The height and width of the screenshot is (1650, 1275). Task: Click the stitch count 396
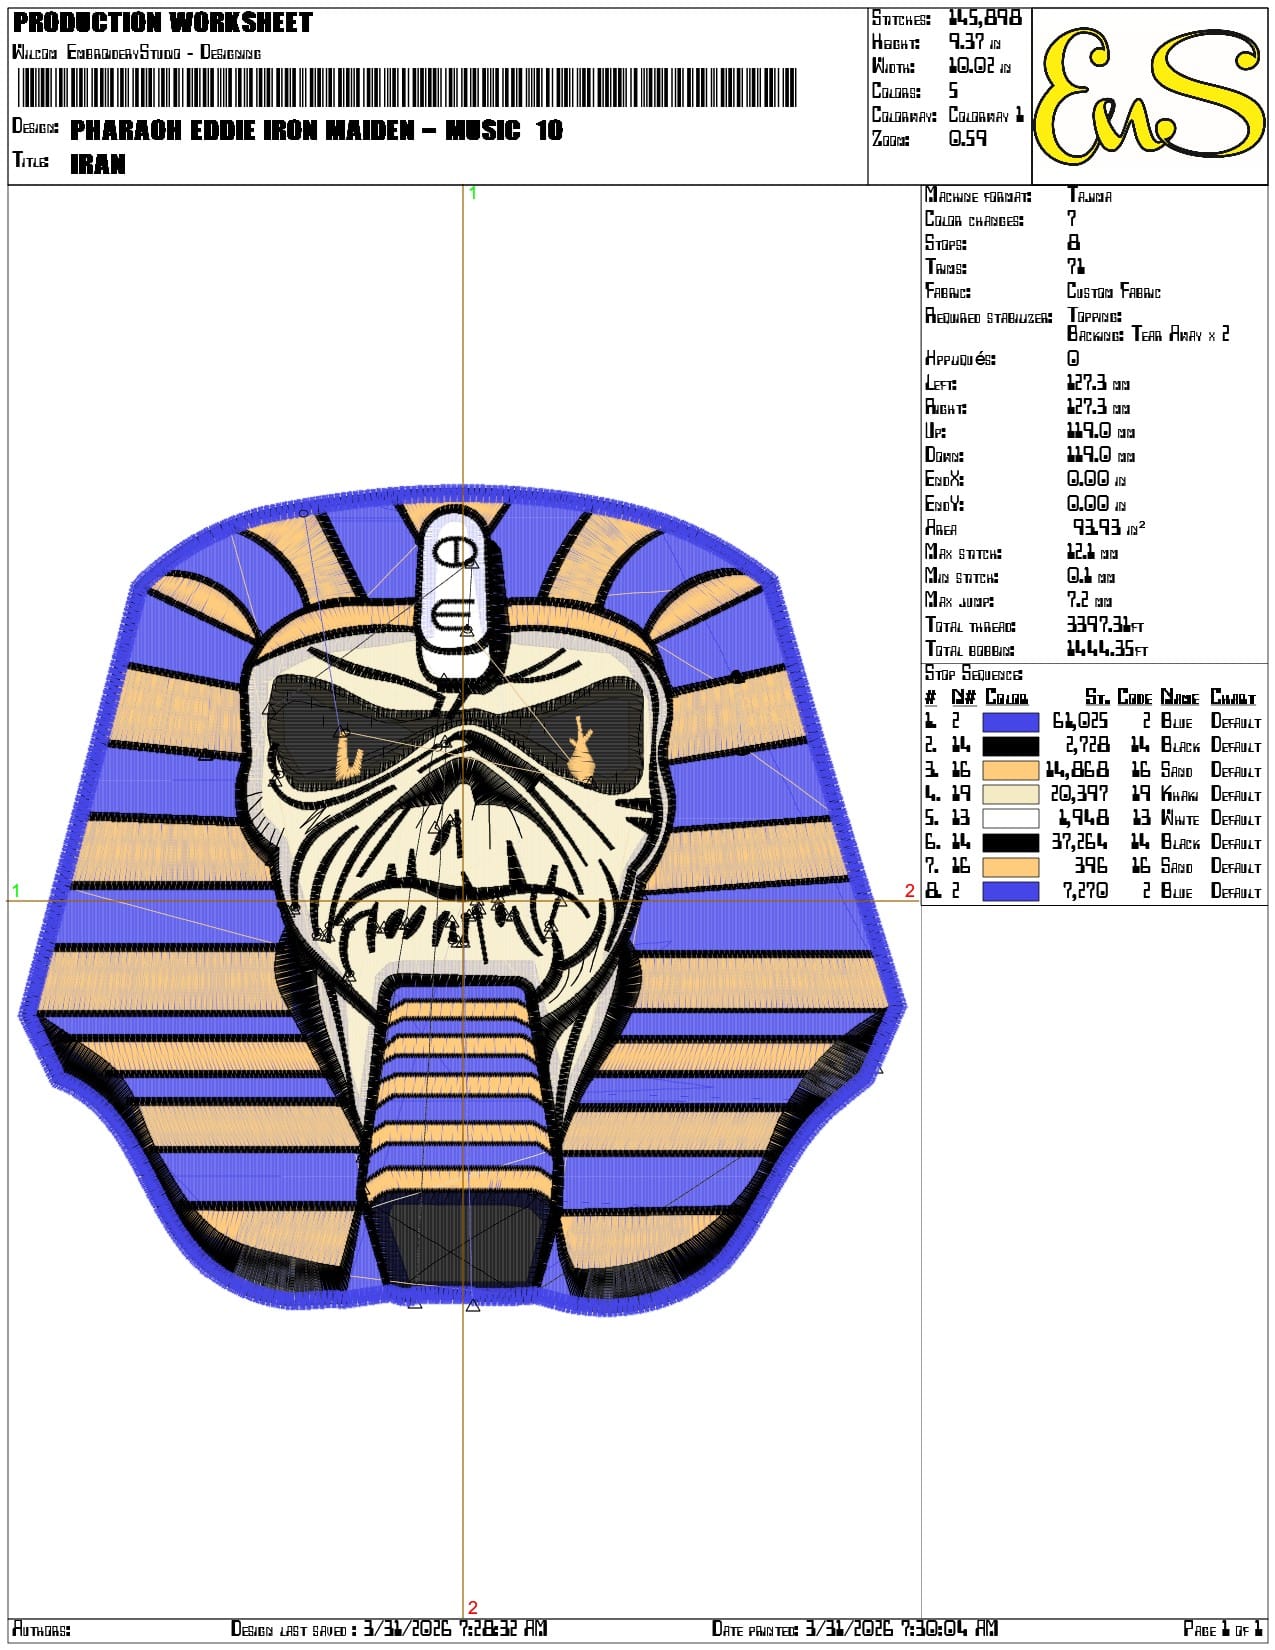[x=1092, y=867]
